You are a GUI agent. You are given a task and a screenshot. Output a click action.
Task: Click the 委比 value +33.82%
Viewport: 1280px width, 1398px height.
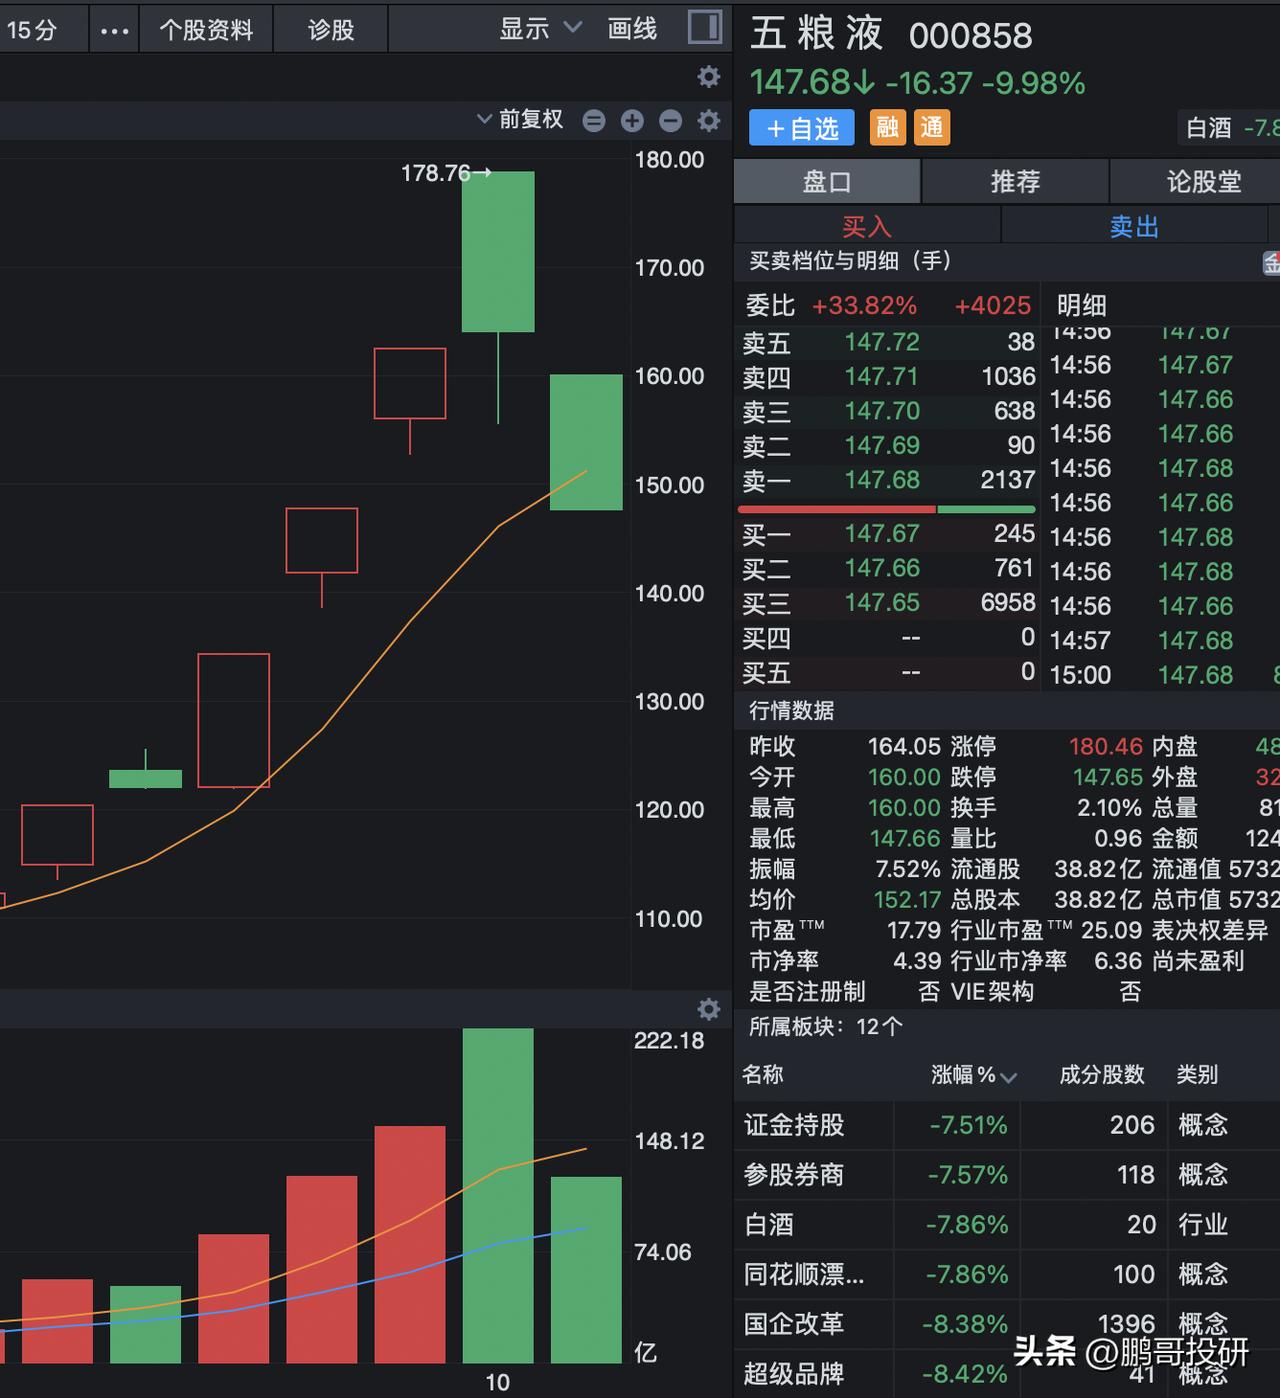point(864,305)
